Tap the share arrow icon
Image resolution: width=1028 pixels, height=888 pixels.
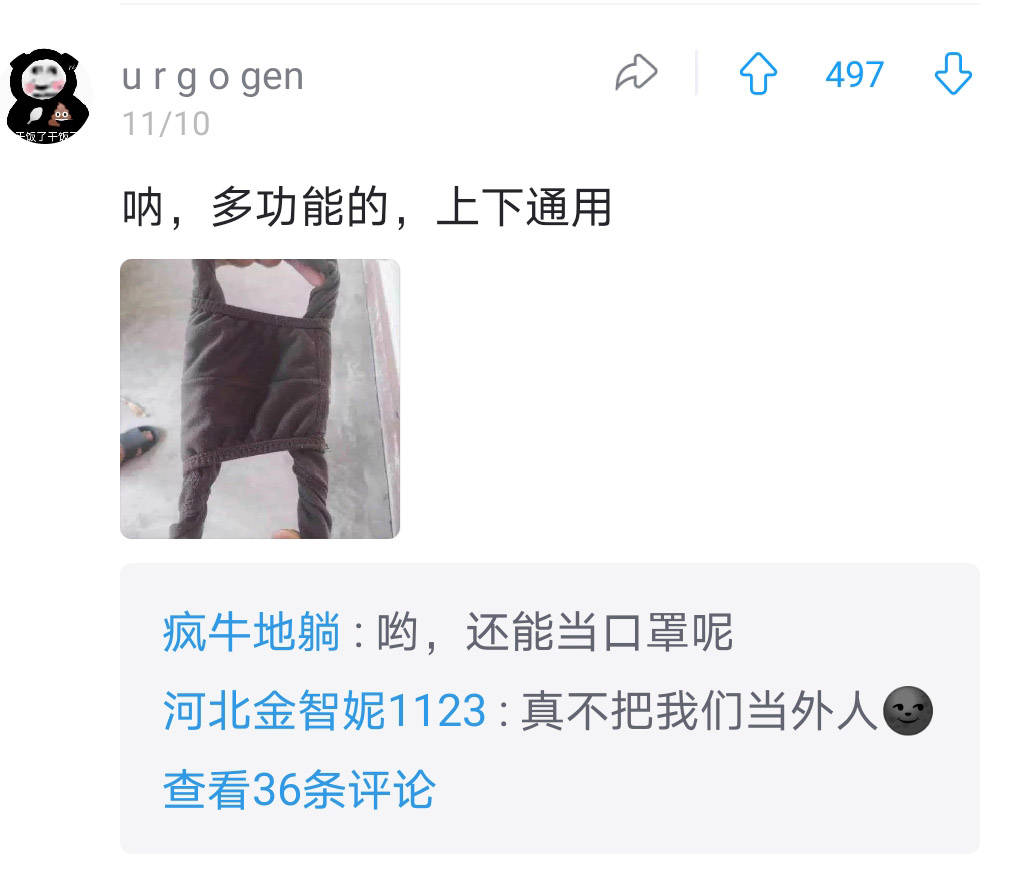click(x=636, y=73)
